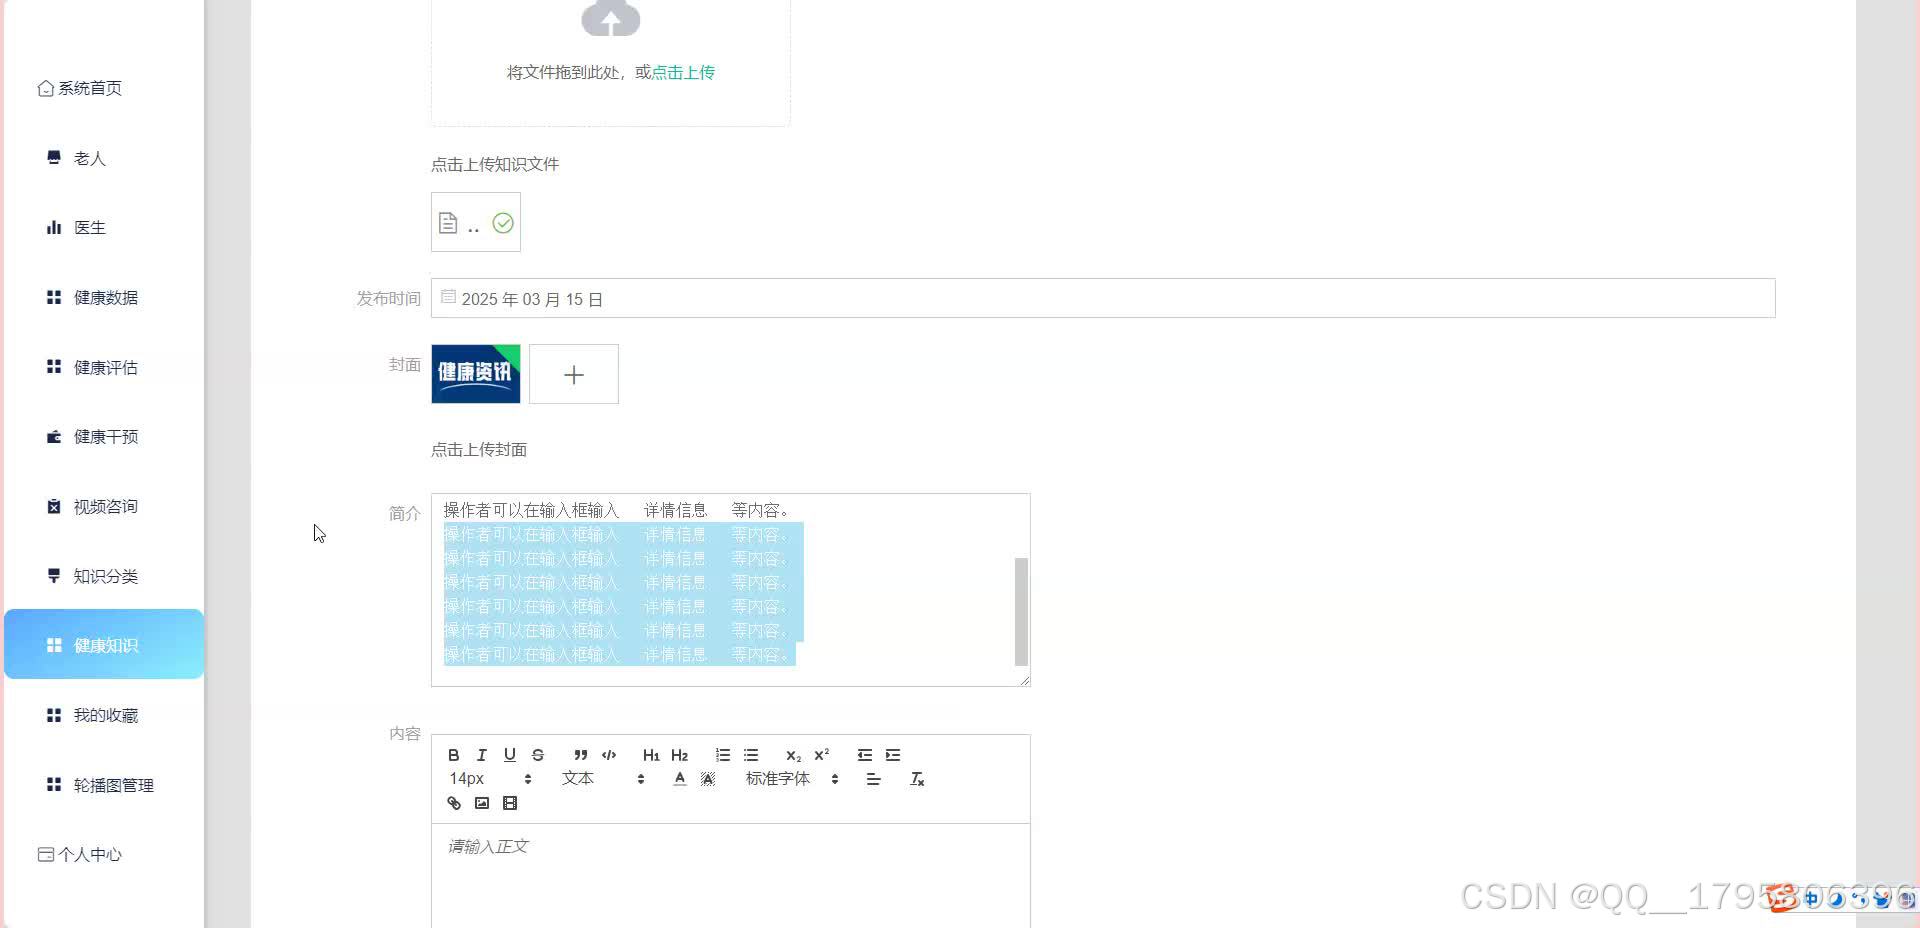Screen dimensions: 1920x928
Task: Apply H1 heading style
Action: [x=651, y=755]
